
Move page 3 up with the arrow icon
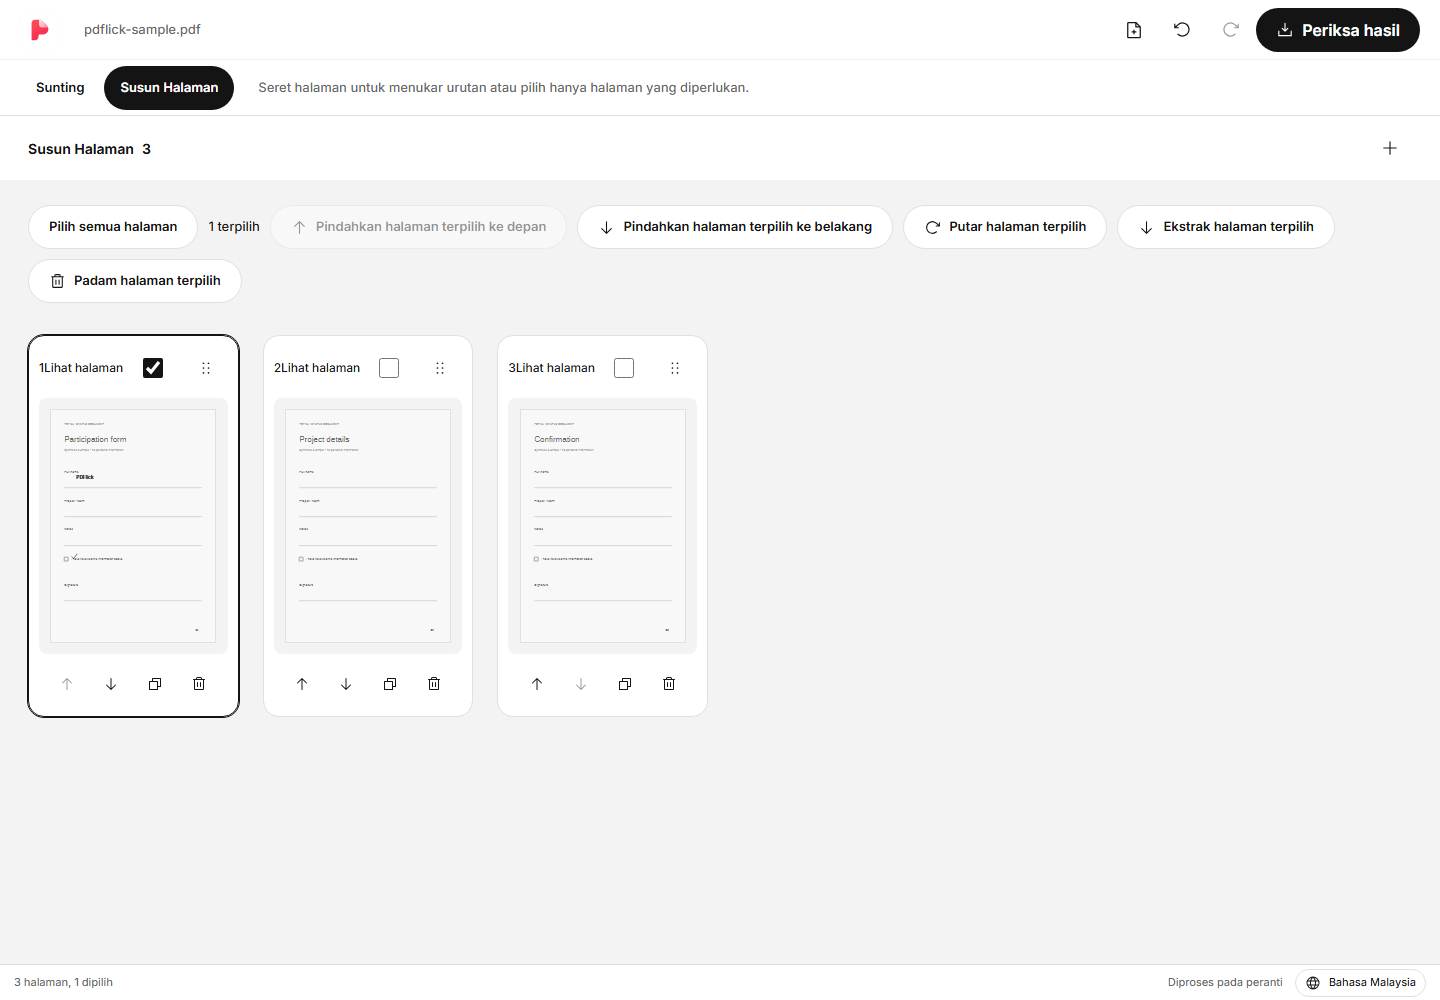[x=537, y=684]
